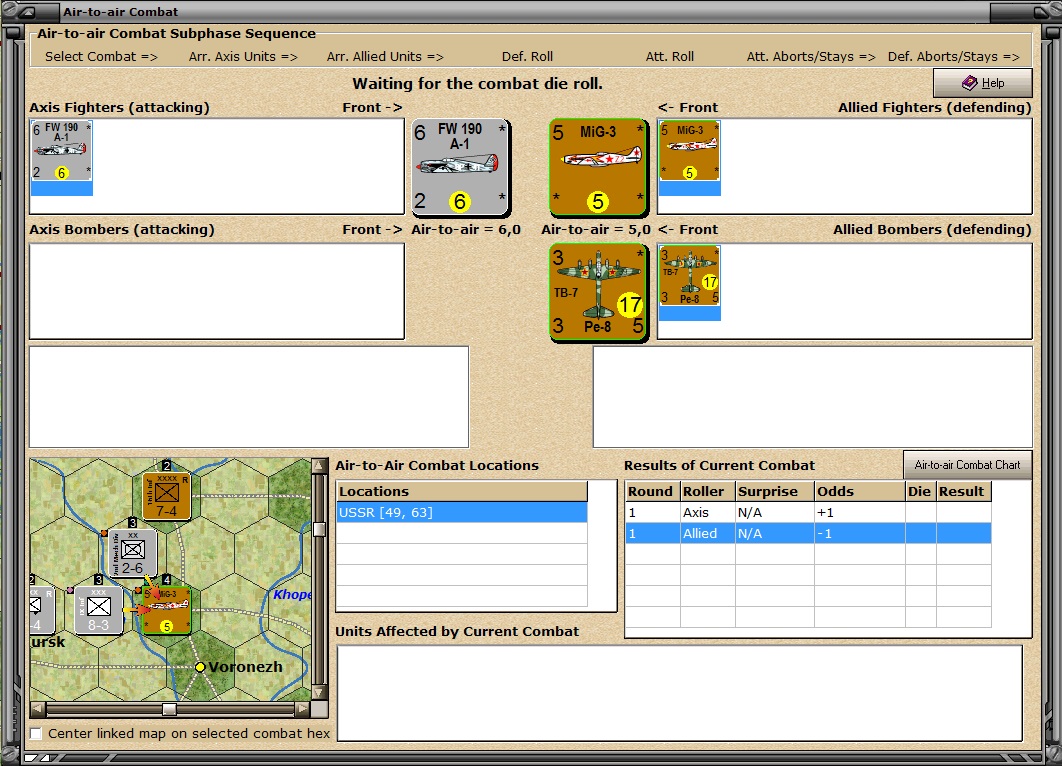Click the Arr. Allied Units subphase step

385,56
